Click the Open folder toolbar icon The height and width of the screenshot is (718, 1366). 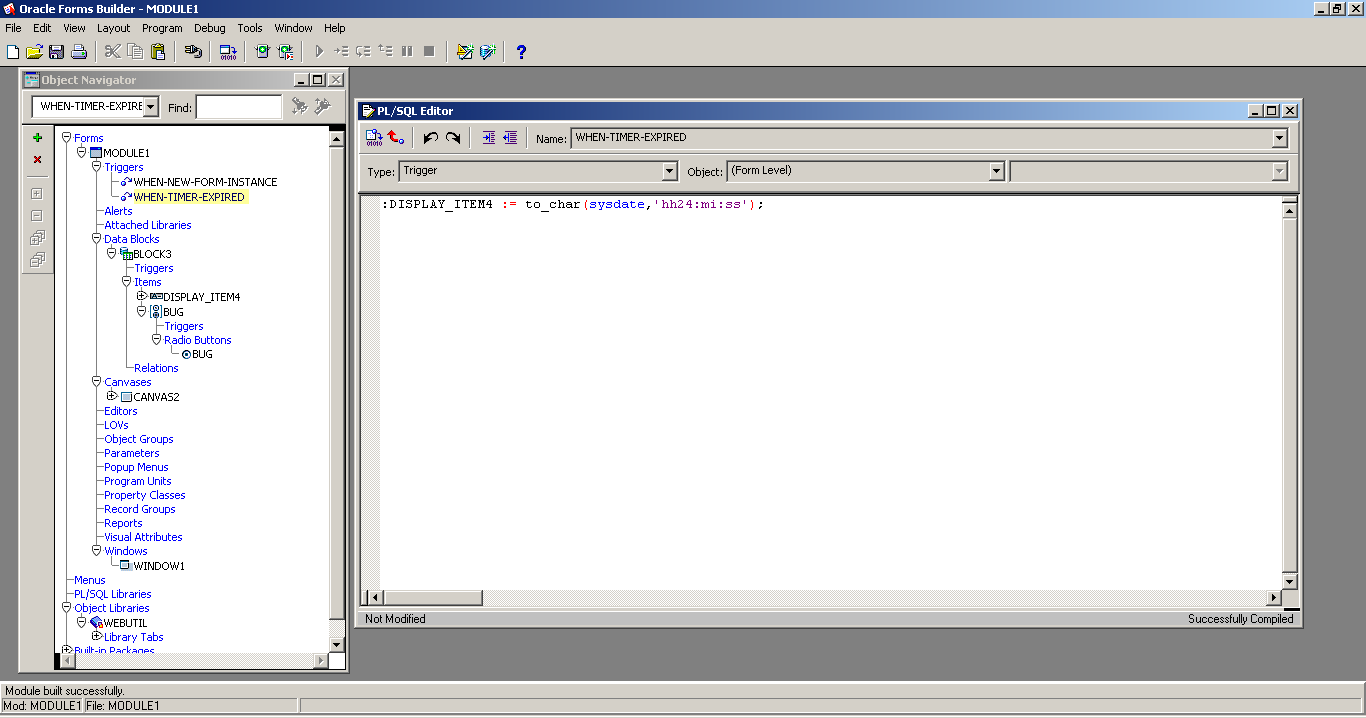coord(34,52)
